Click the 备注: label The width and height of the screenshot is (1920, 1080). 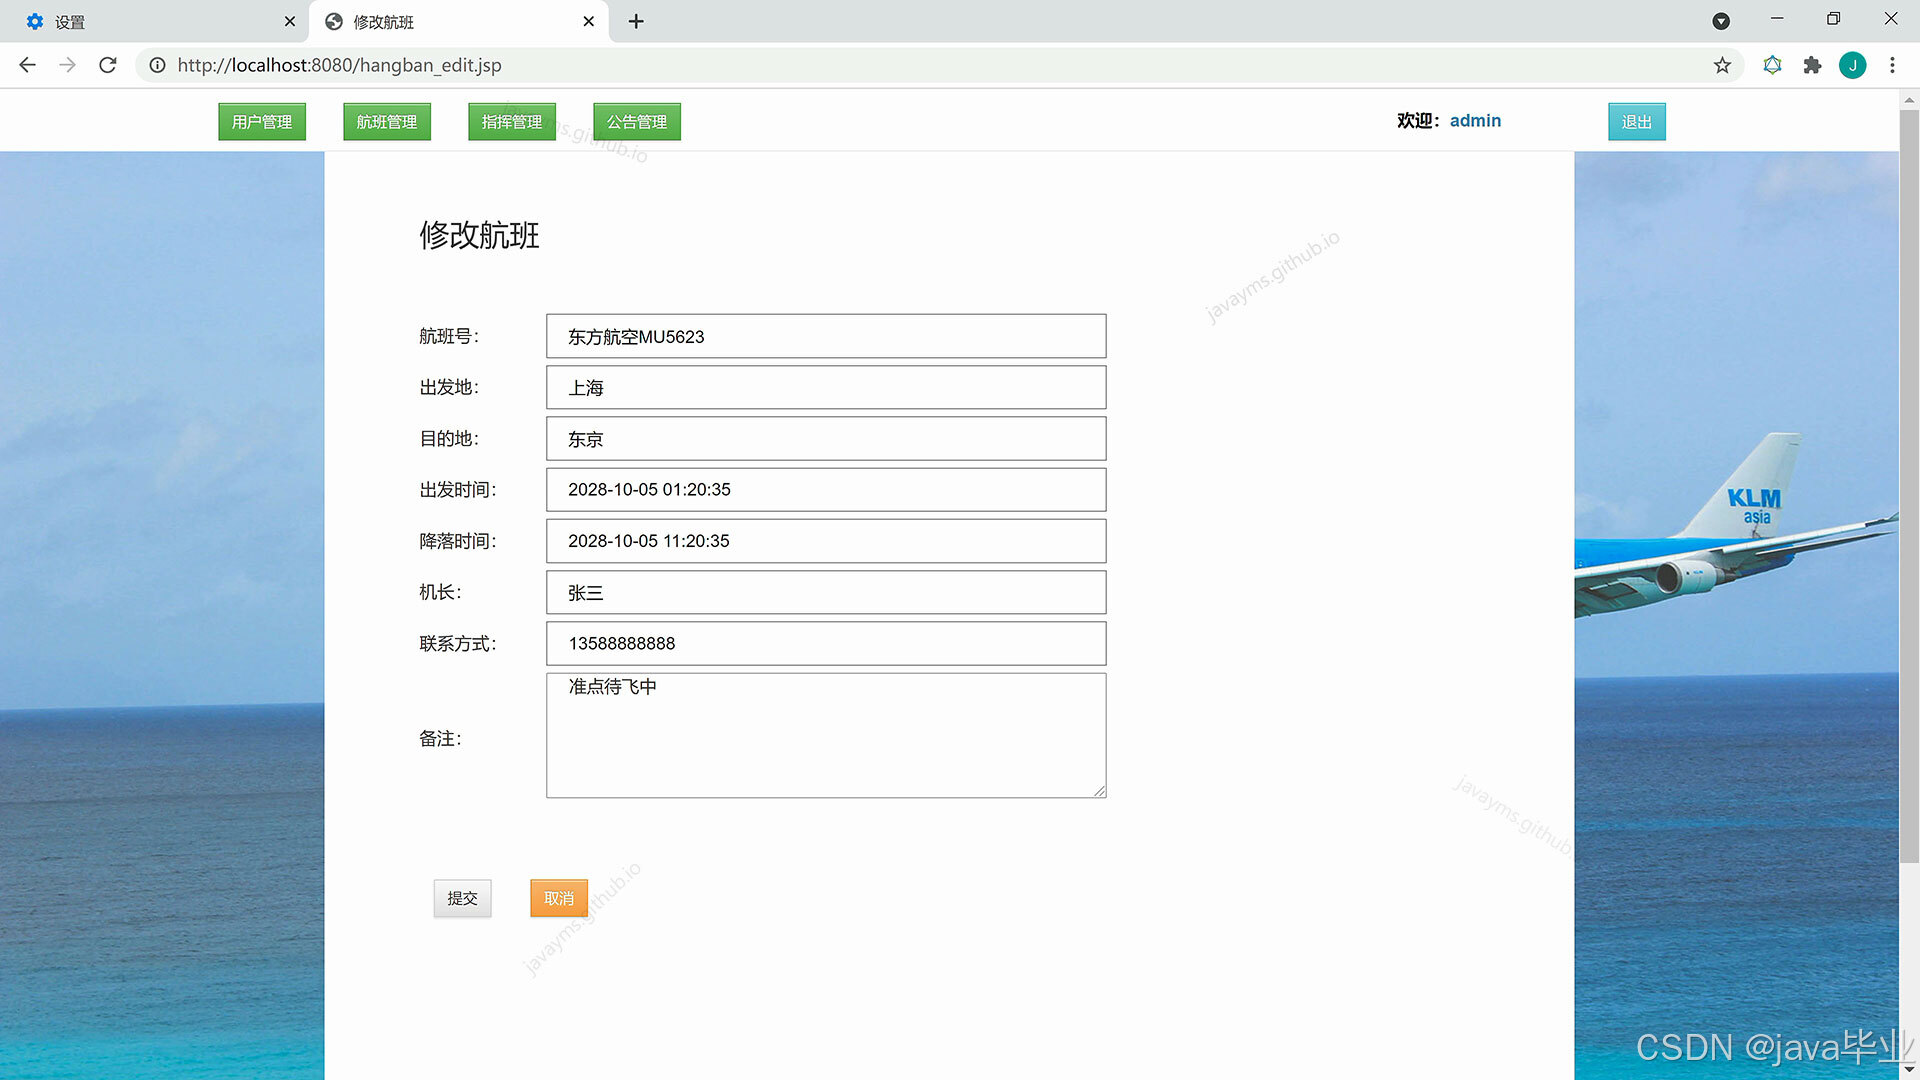[x=440, y=738]
